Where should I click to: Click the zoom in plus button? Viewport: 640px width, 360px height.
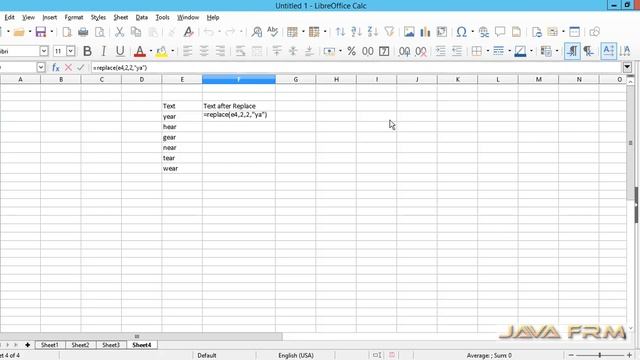point(629,356)
